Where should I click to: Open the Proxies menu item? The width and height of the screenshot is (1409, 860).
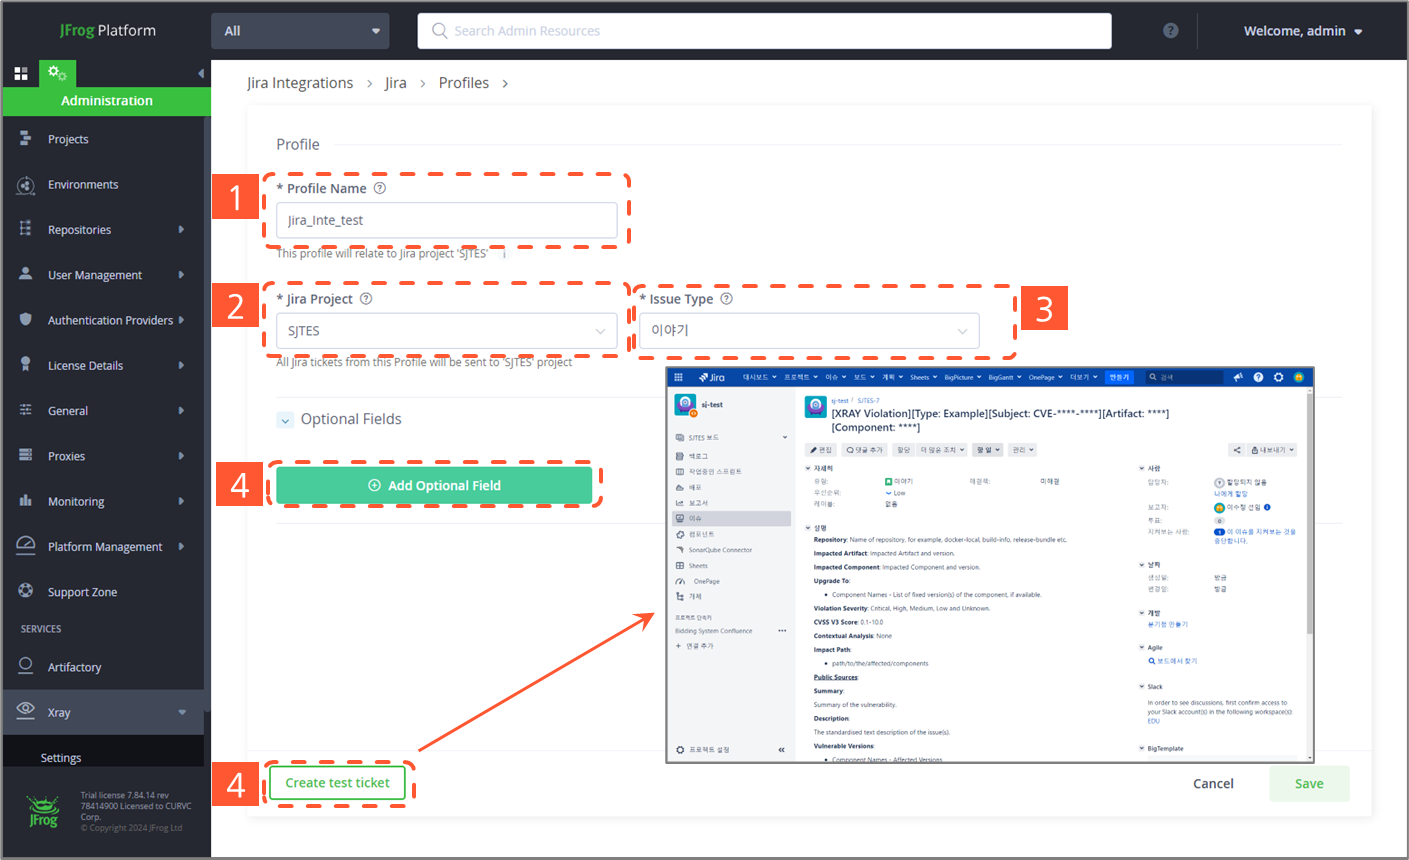pyautogui.click(x=103, y=456)
